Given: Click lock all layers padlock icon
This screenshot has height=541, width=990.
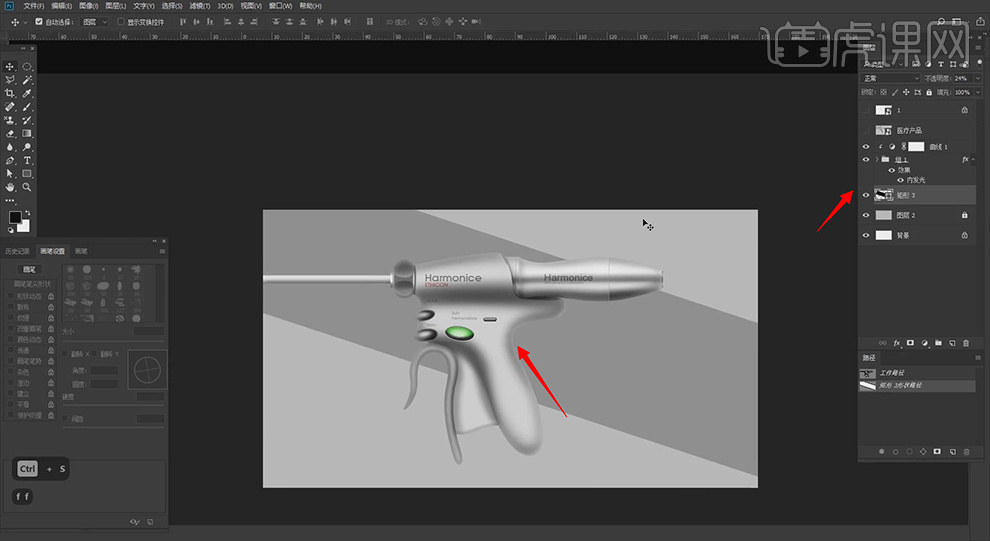Looking at the screenshot, I should [x=929, y=92].
